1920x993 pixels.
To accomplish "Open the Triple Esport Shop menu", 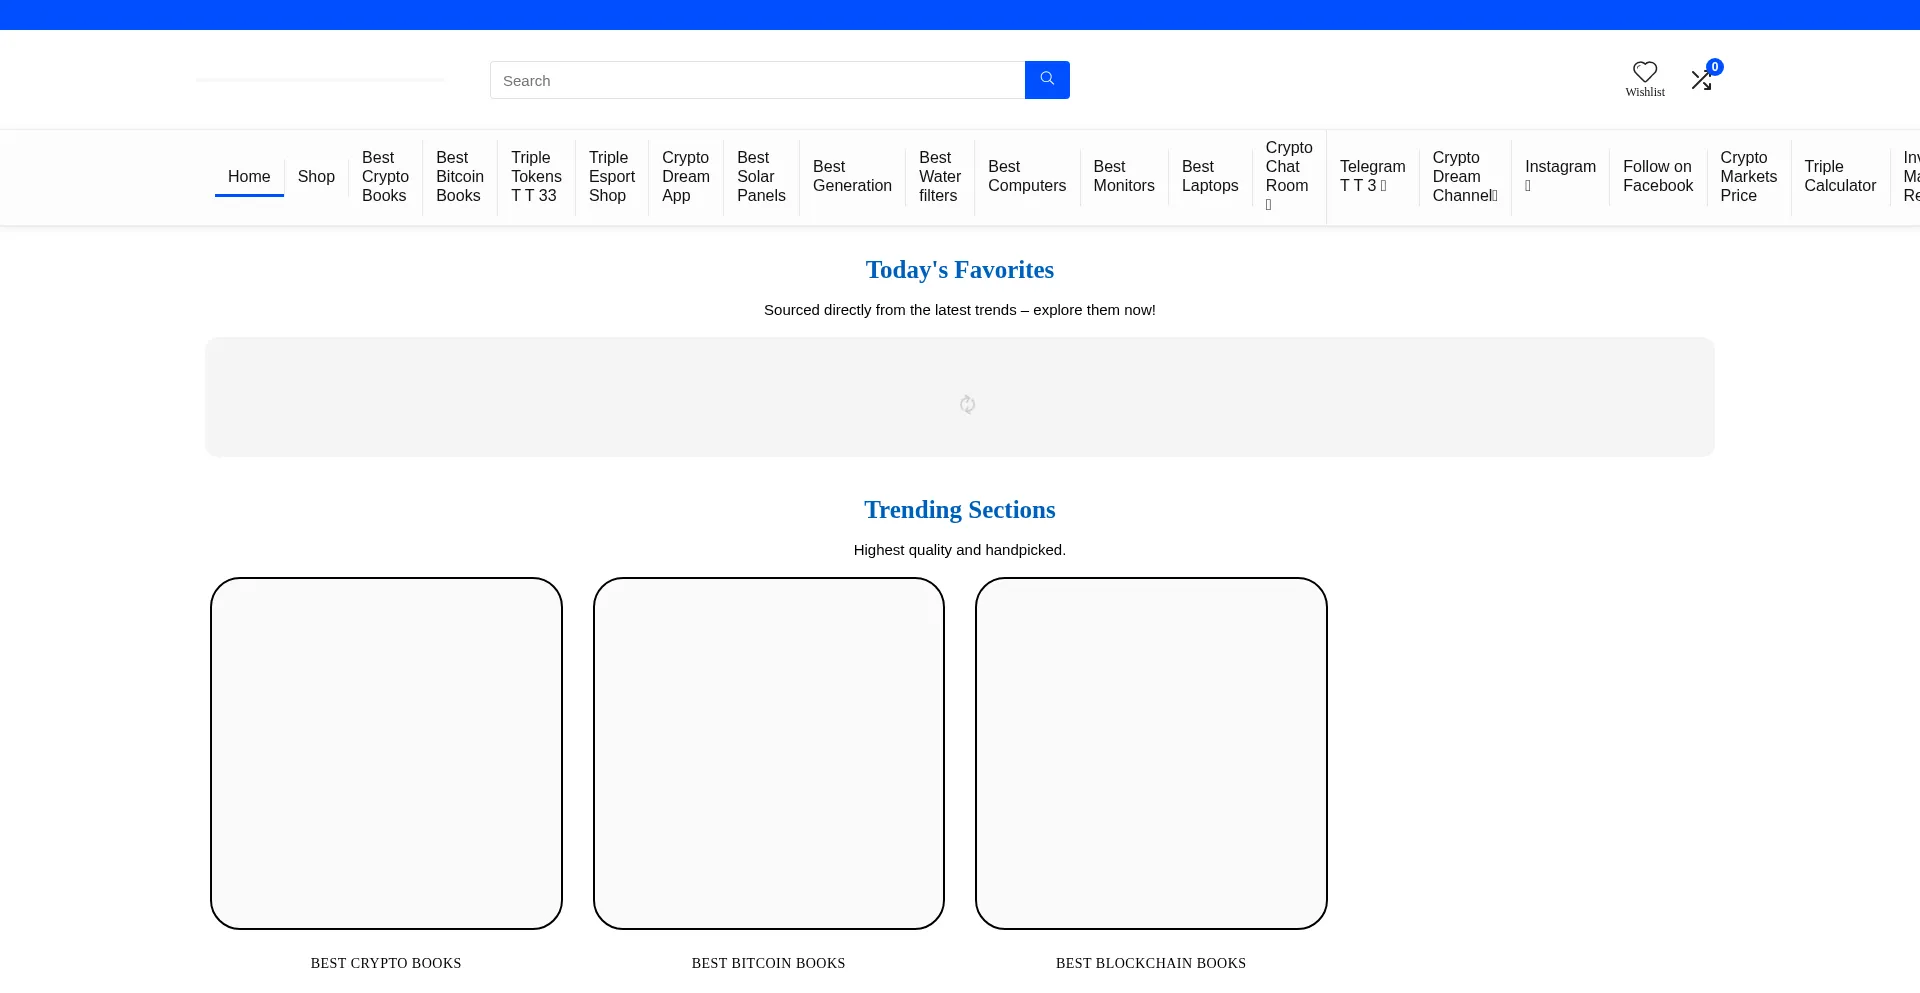I will point(611,177).
